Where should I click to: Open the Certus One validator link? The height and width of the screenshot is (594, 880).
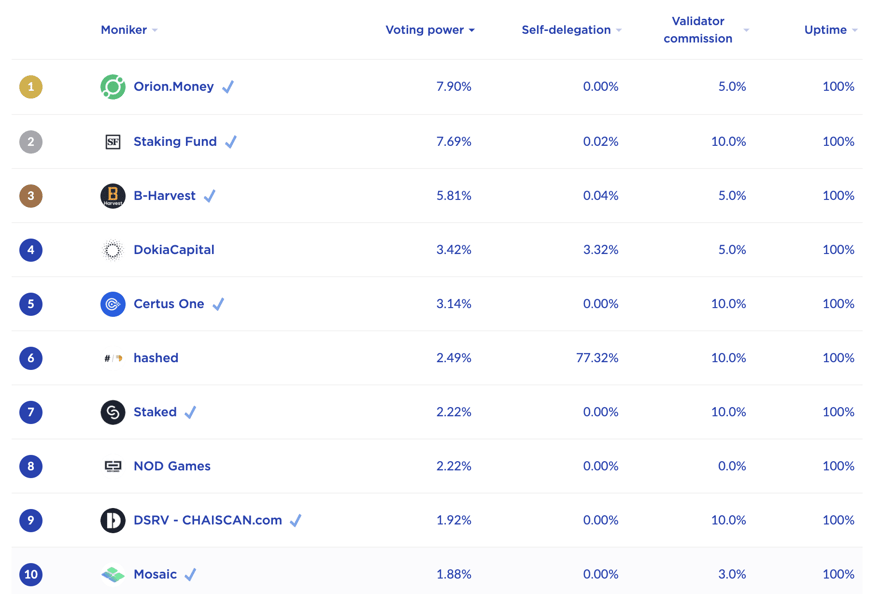point(169,304)
